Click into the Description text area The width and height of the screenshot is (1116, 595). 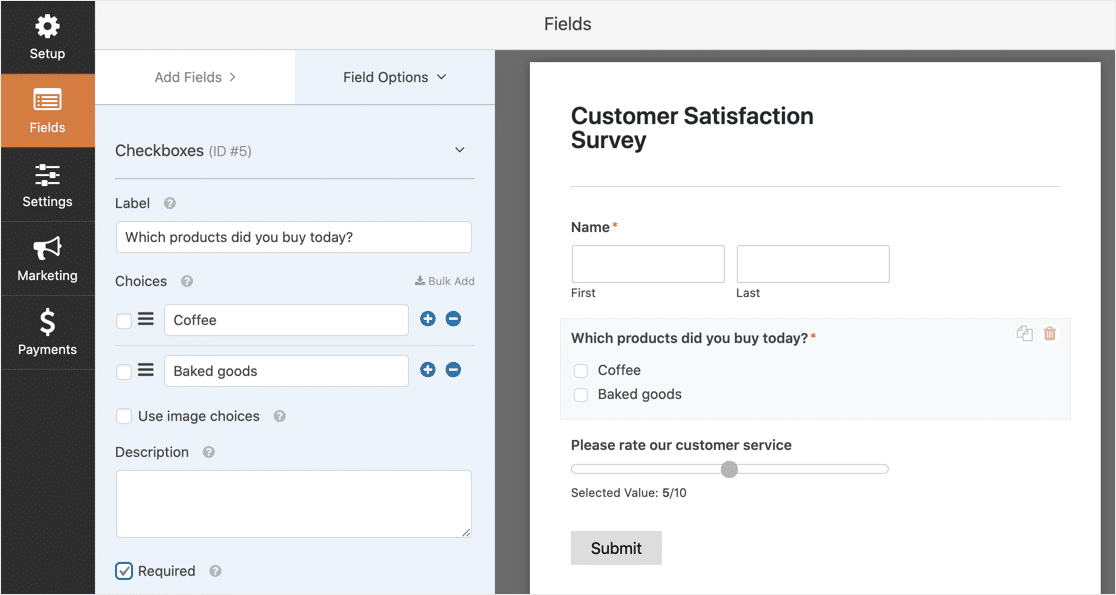click(x=293, y=504)
